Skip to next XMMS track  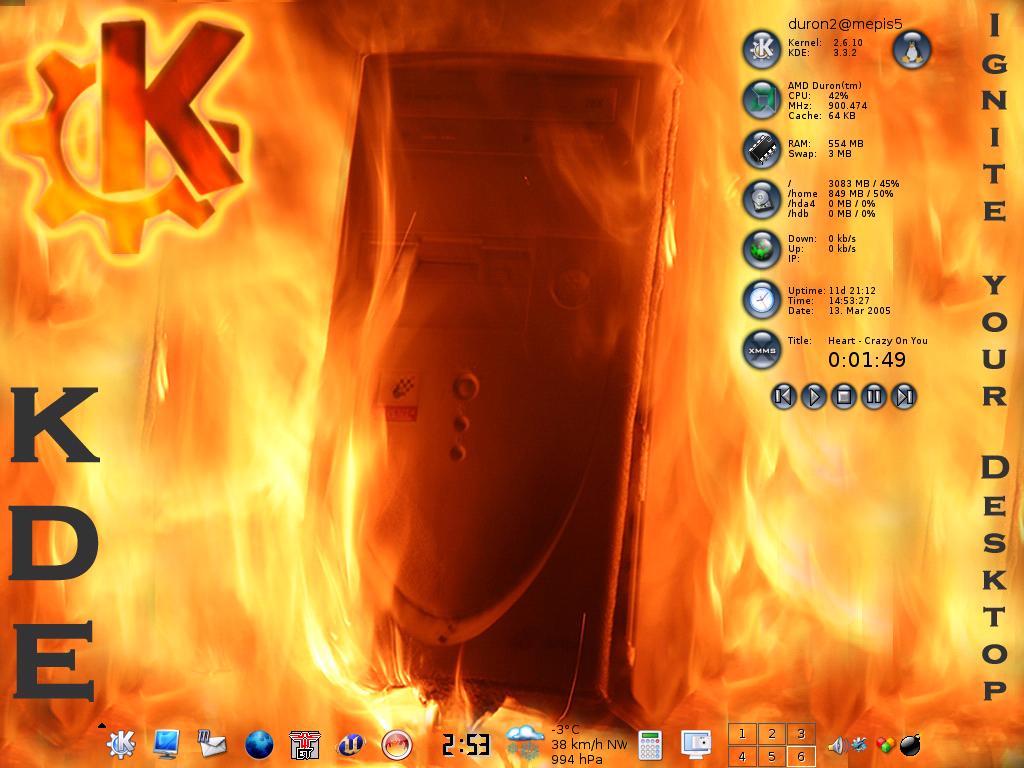pyautogui.click(x=904, y=397)
